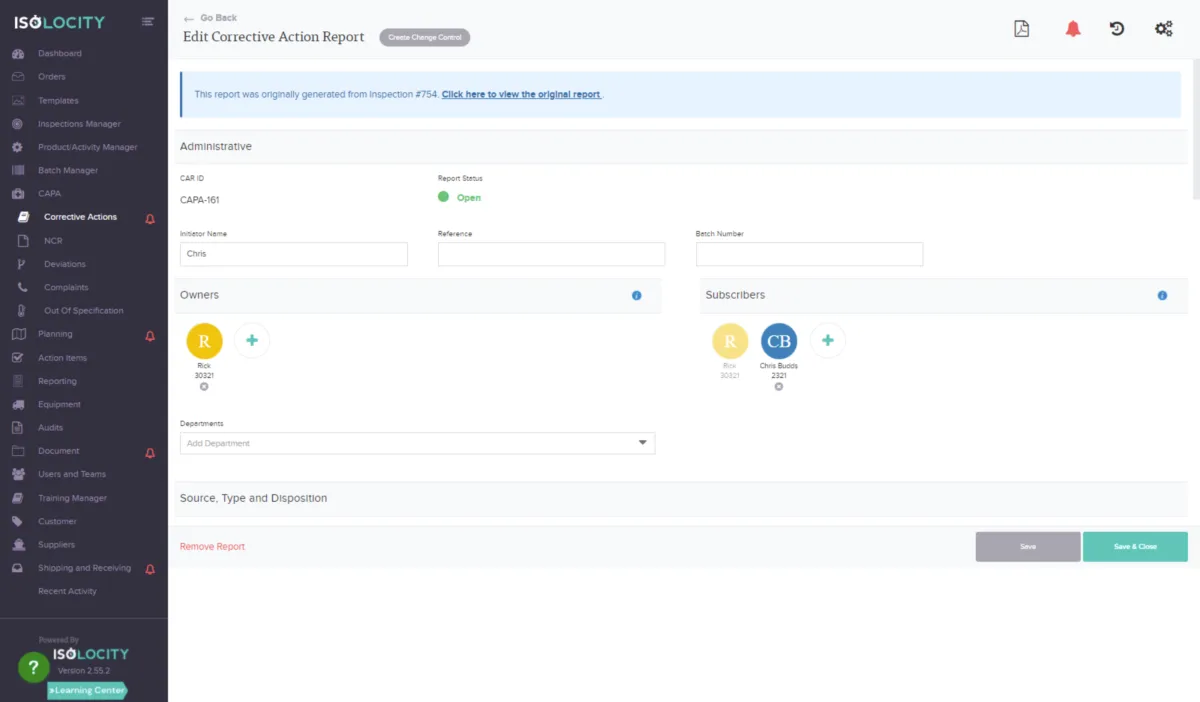Image resolution: width=1200 pixels, height=702 pixels.
Task: Click Create Change Control button
Action: click(x=425, y=37)
